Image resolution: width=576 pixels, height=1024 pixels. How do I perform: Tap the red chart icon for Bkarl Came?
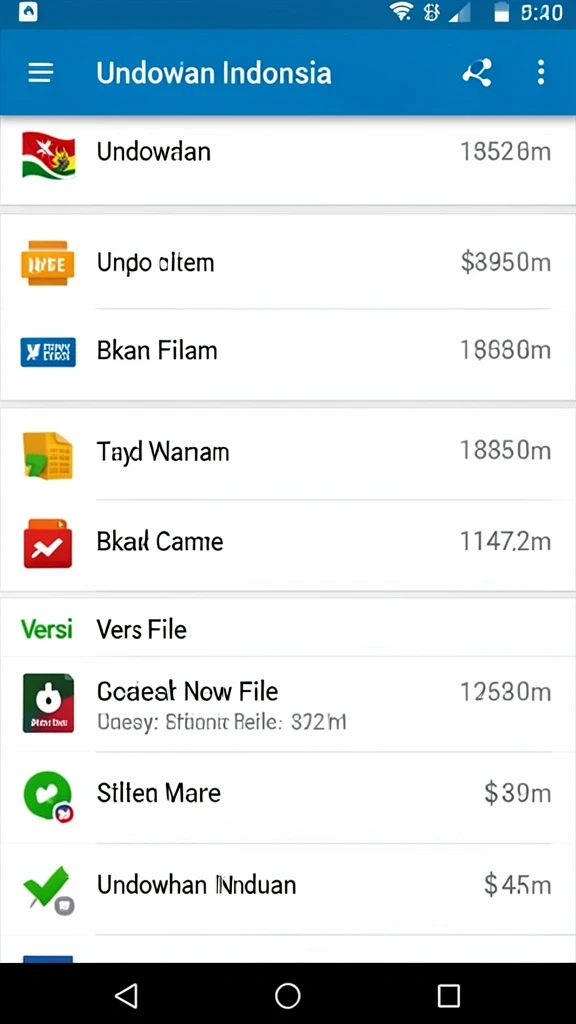point(48,543)
